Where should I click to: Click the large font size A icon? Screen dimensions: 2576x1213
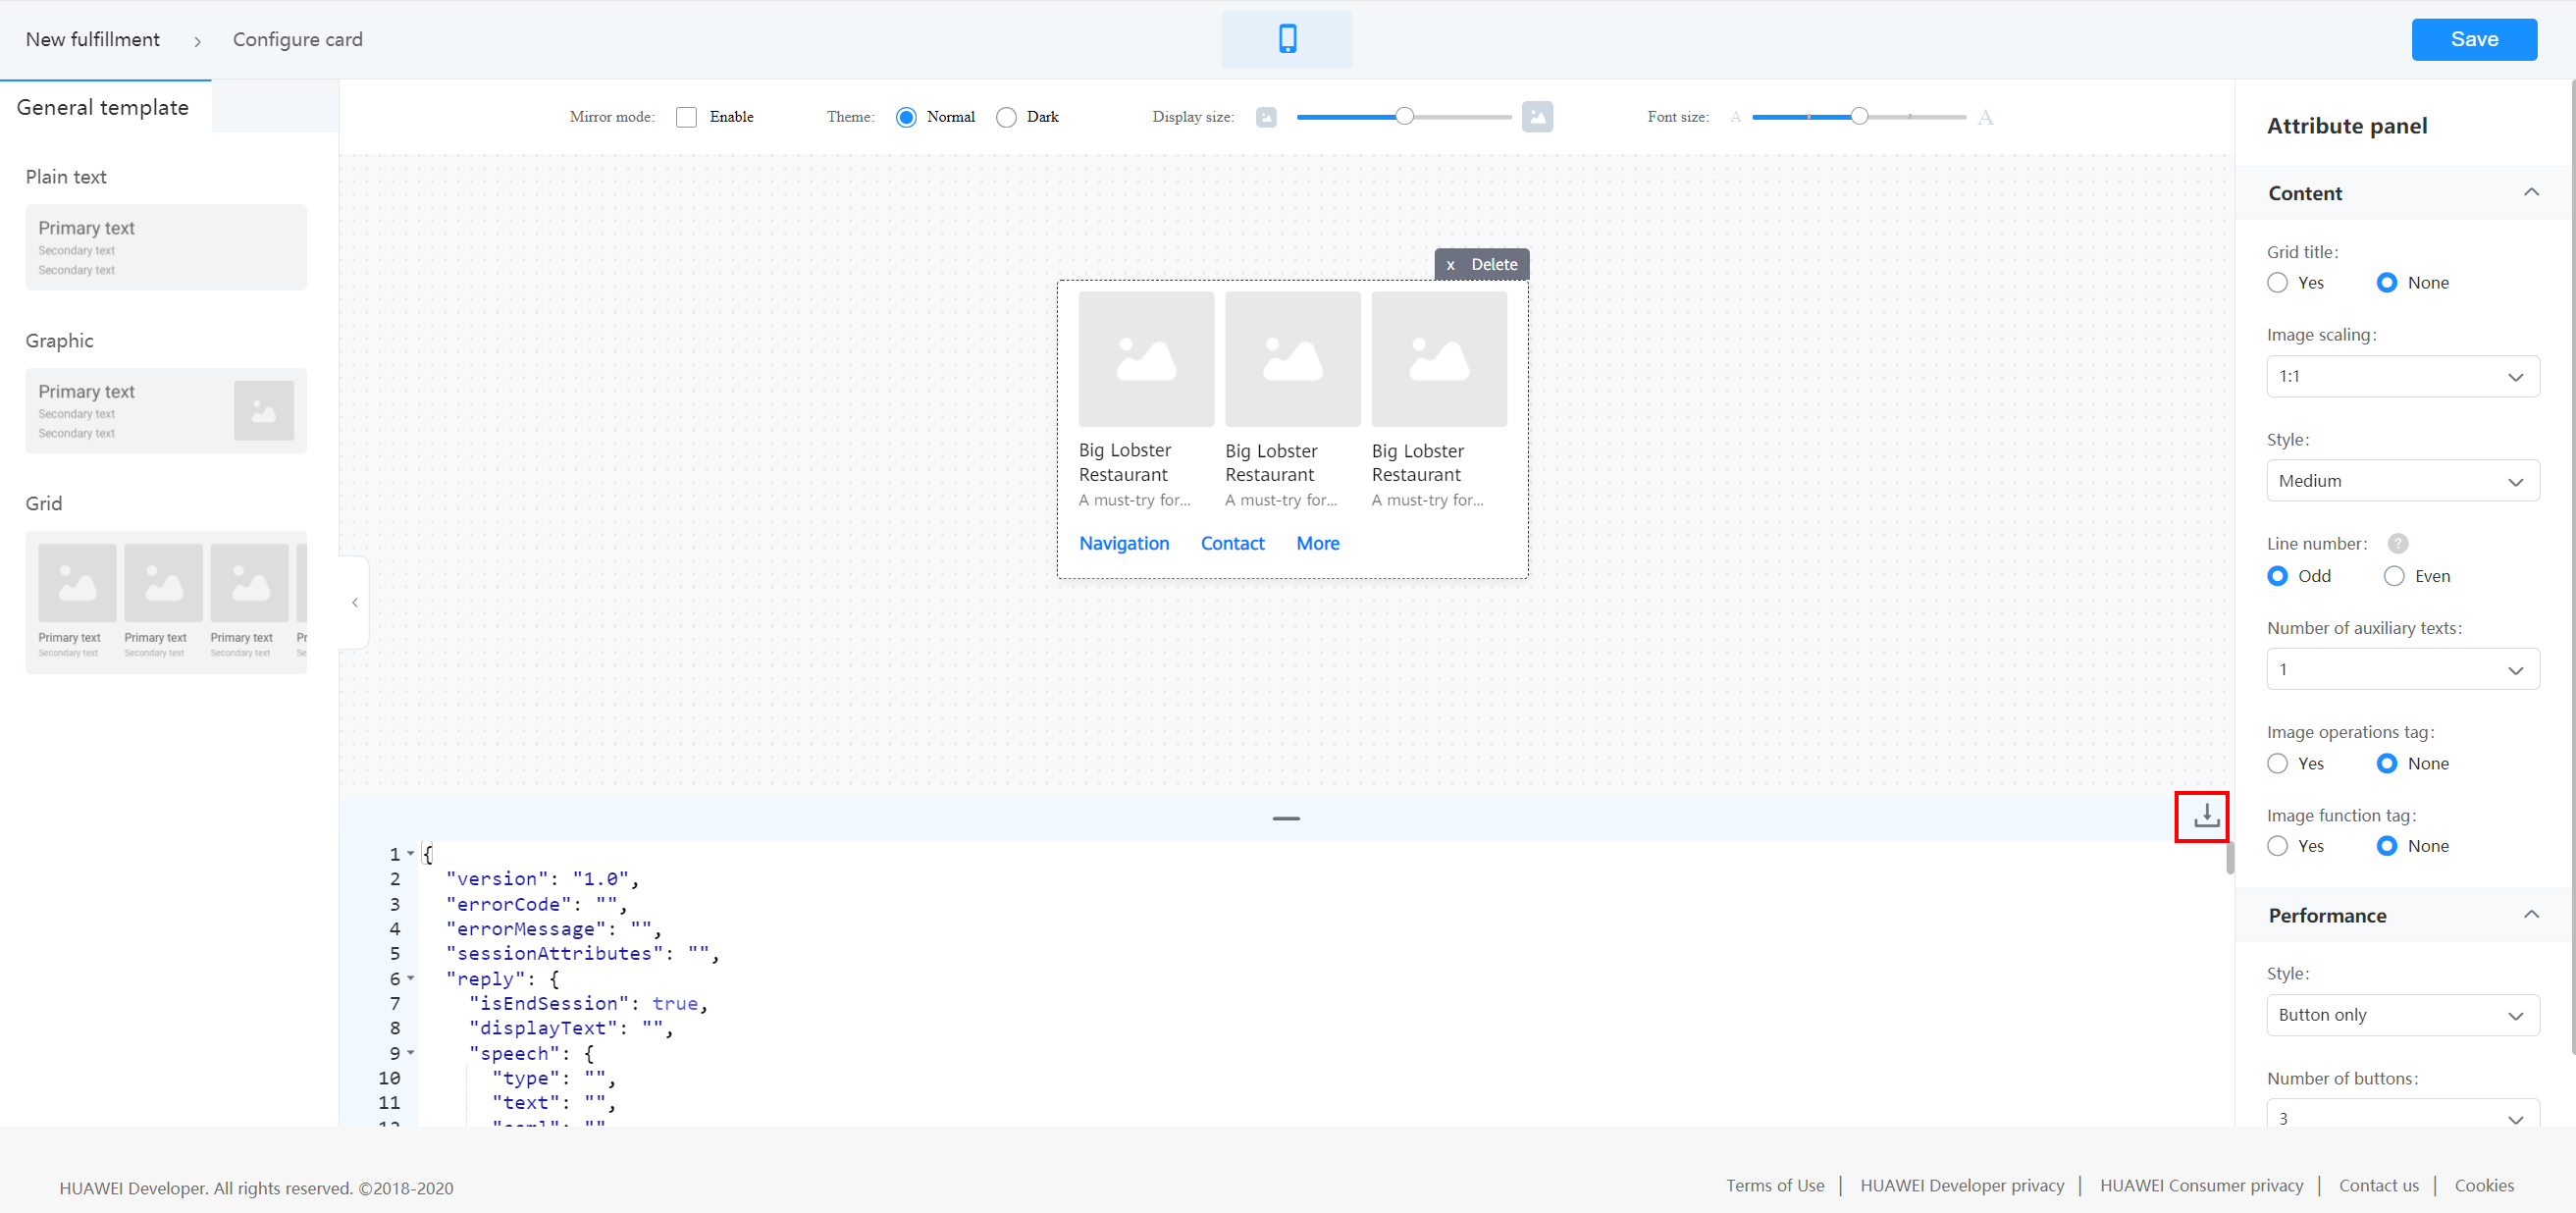[x=1985, y=118]
